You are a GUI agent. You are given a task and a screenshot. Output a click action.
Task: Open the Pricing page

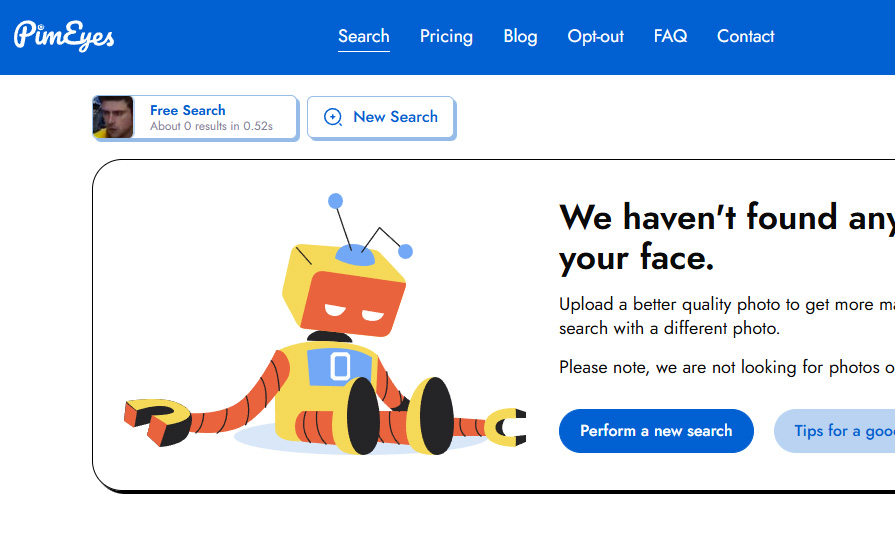[446, 36]
